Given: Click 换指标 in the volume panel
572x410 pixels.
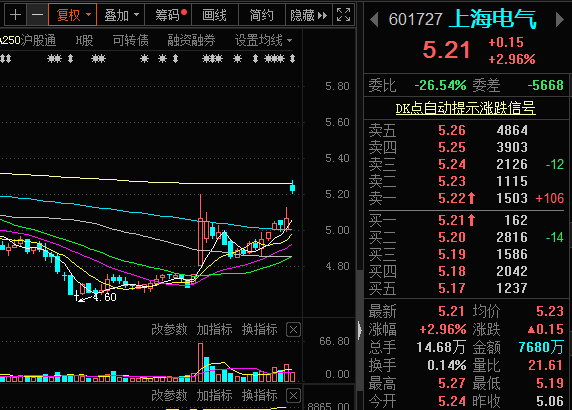Looking at the screenshot, I should point(260,329).
